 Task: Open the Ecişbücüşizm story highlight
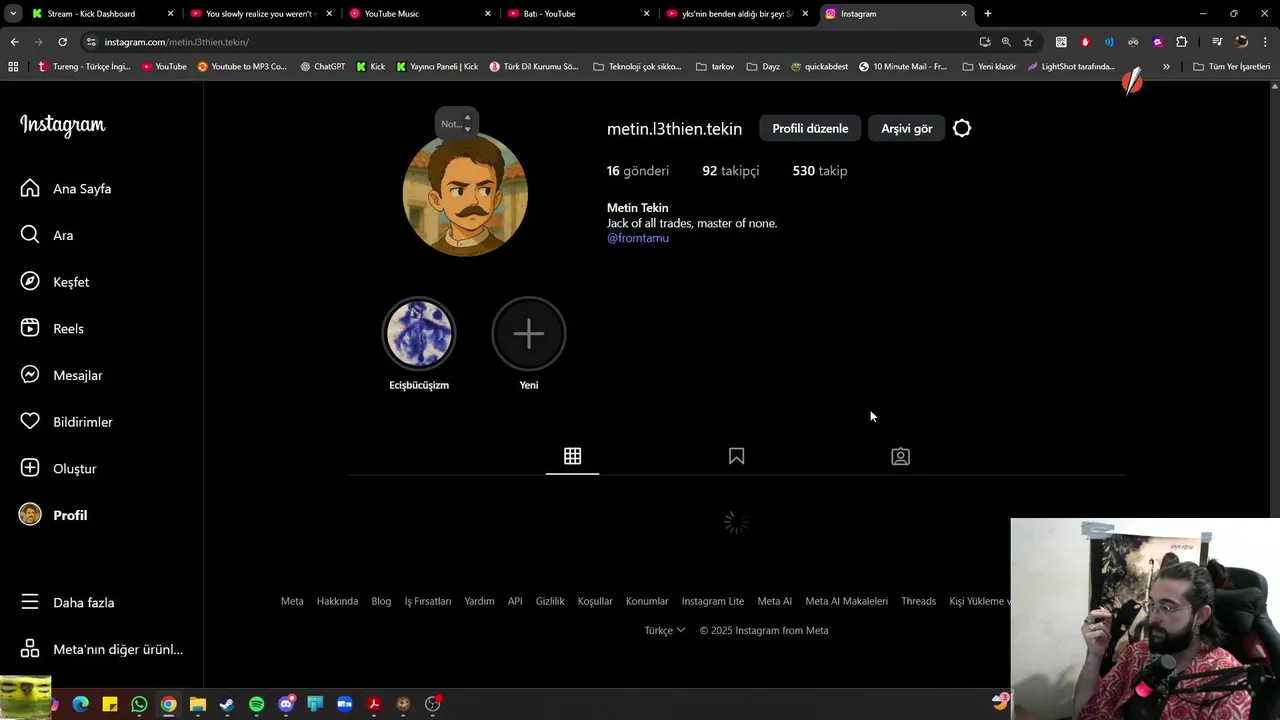419,333
